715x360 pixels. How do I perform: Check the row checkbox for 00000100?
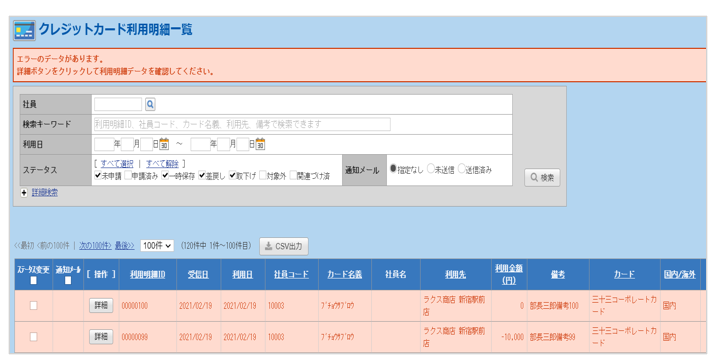[33, 306]
